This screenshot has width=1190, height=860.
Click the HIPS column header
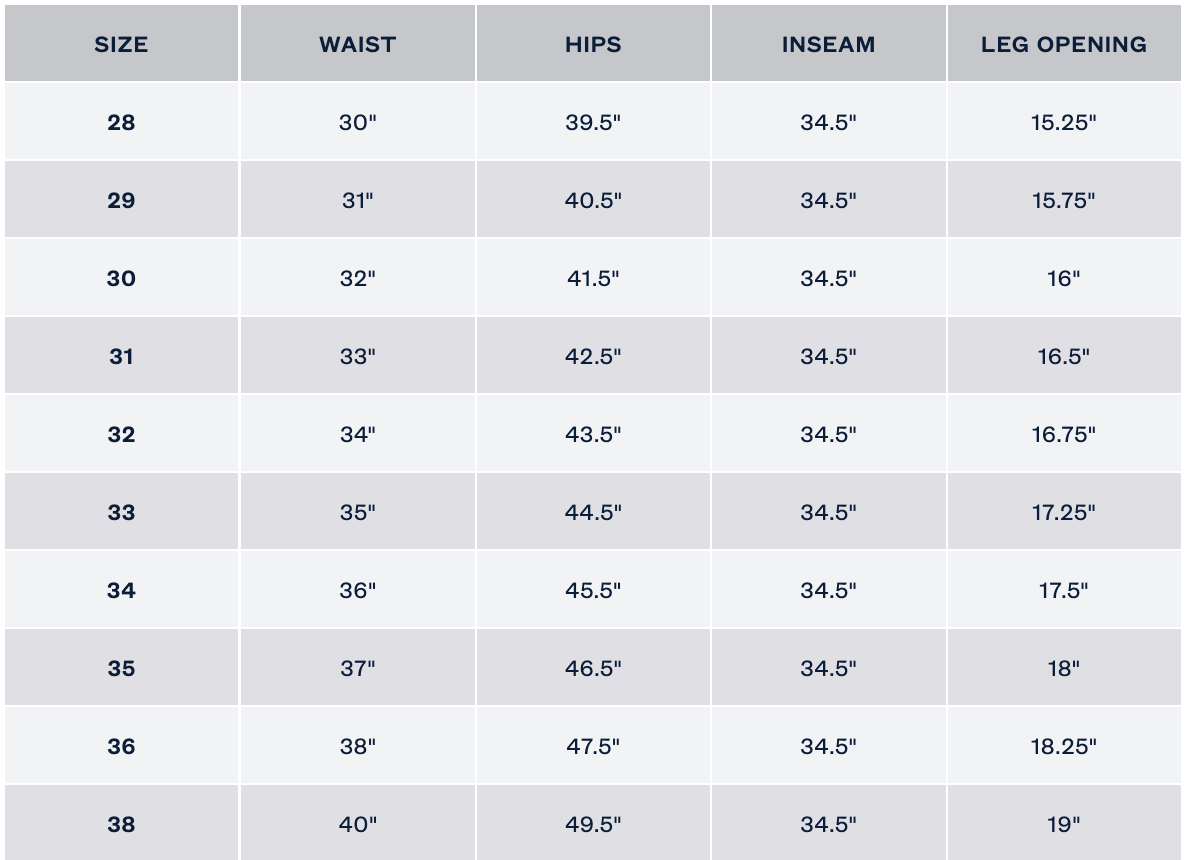(593, 45)
